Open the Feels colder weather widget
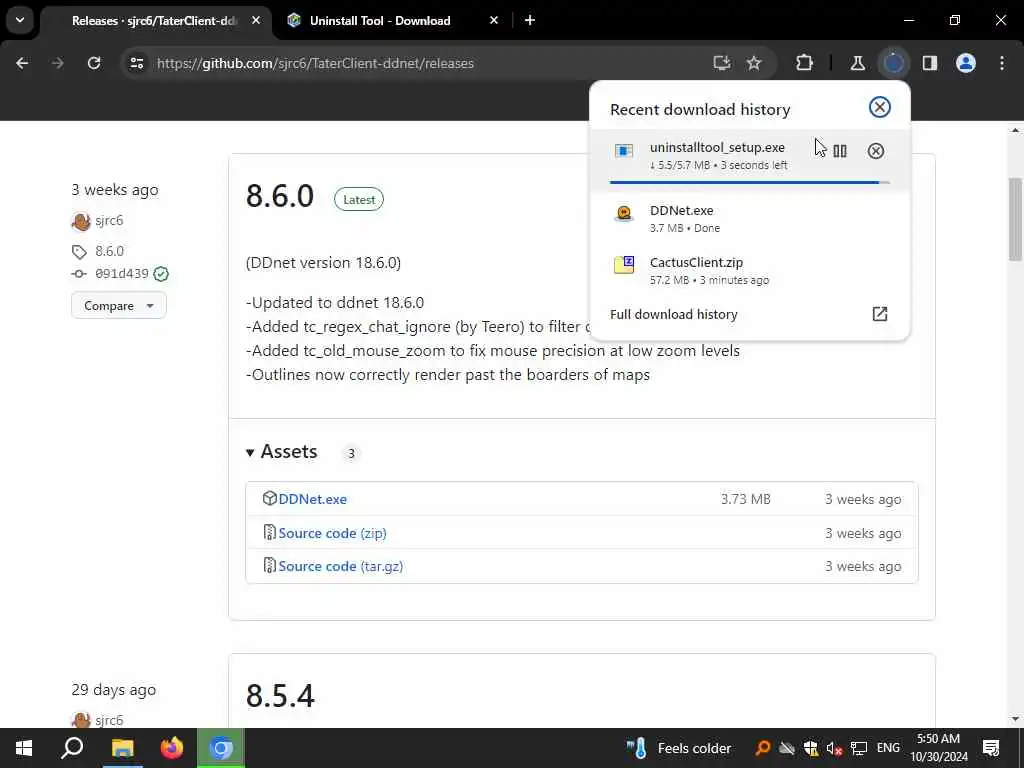This screenshot has width=1024, height=768. pos(679,748)
